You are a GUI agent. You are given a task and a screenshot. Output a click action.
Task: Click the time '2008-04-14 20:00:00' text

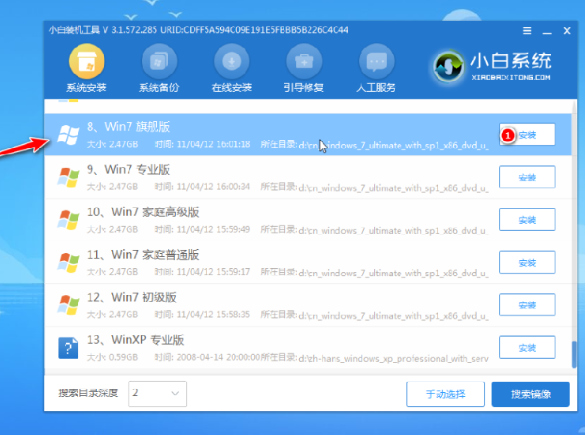[x=218, y=357]
